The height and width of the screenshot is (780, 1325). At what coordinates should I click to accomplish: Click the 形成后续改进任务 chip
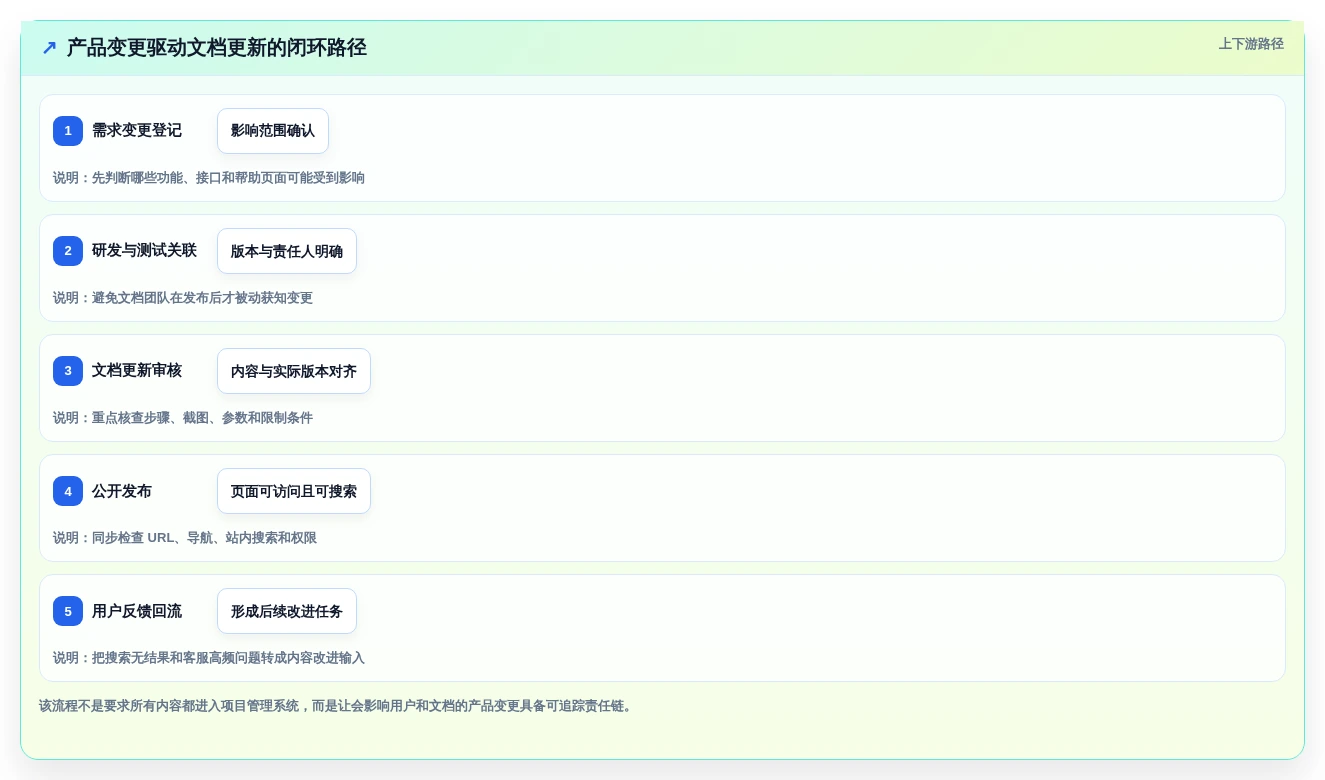[x=287, y=611]
